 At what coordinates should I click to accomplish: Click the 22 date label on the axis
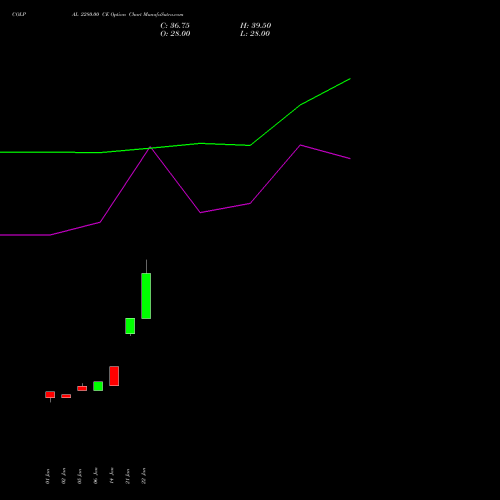143,476
